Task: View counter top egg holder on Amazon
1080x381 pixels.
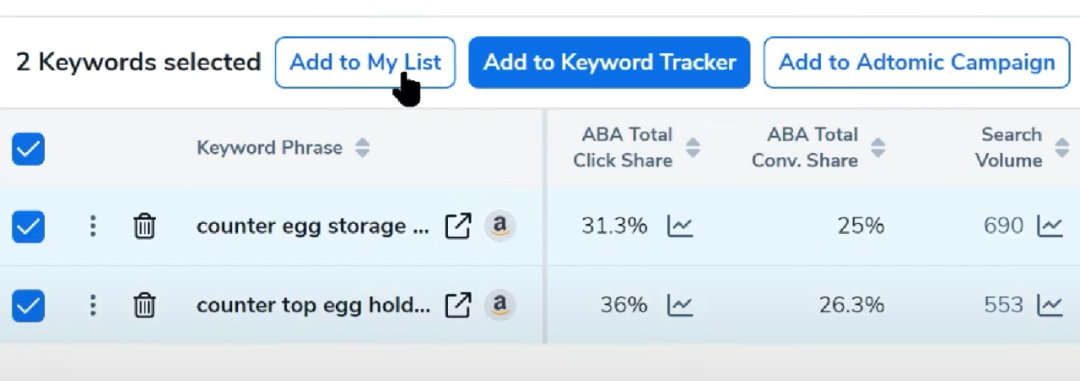Action: point(500,305)
